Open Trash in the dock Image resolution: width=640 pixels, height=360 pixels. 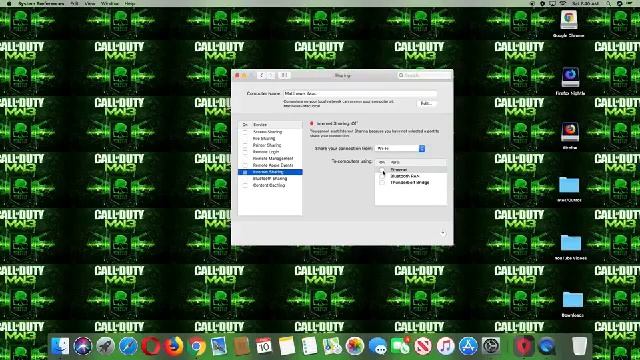tap(579, 346)
